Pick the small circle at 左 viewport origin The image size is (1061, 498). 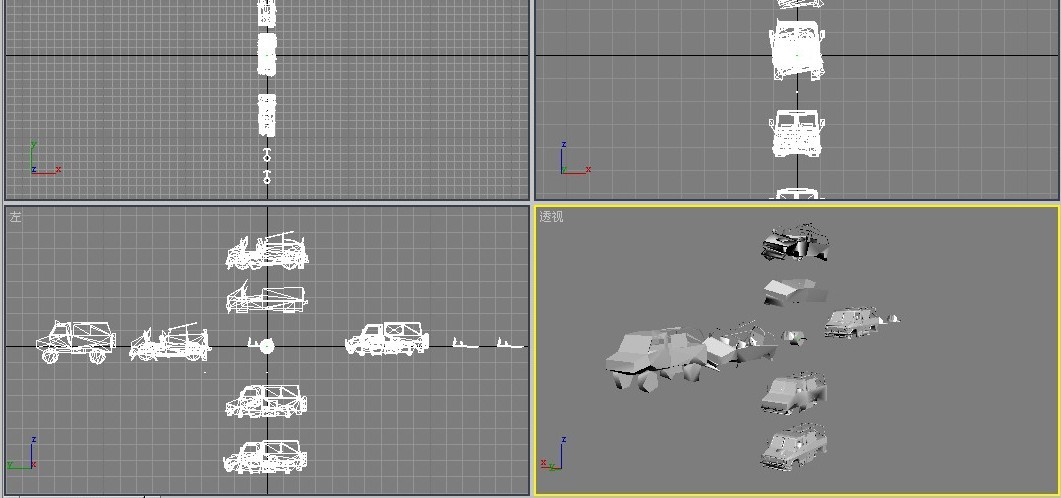266,346
